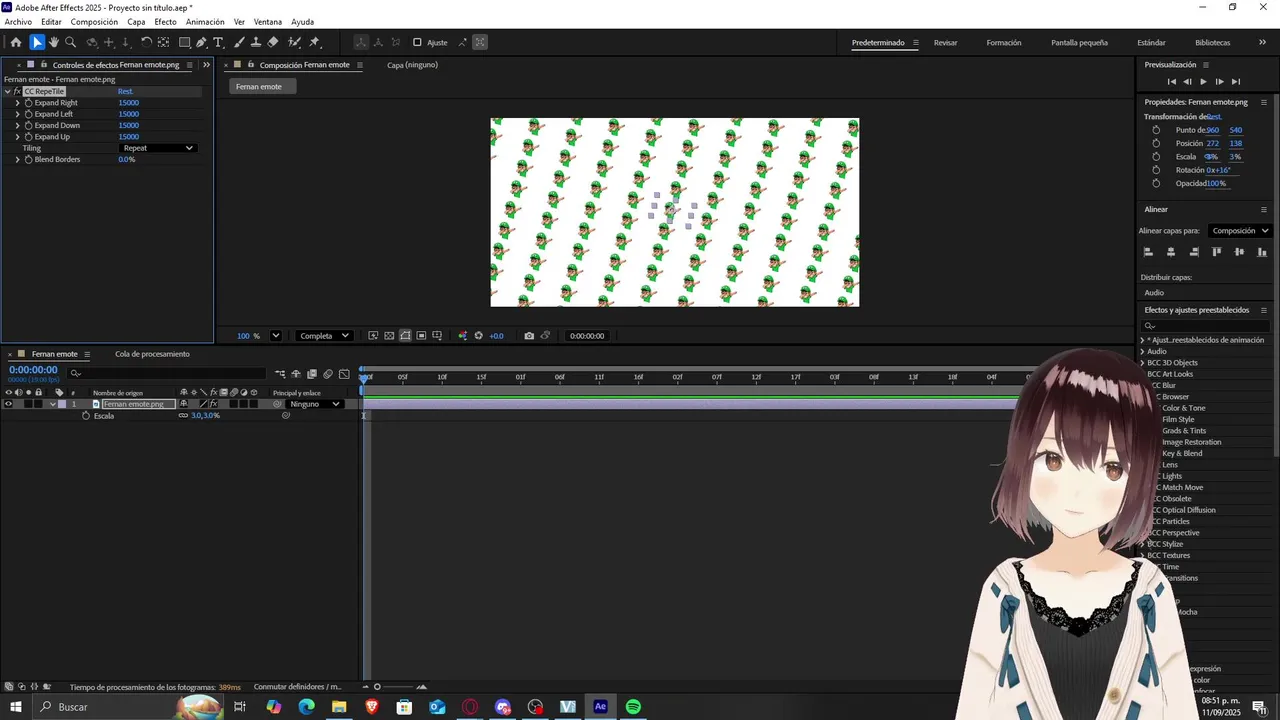Click the snapshot camera icon in viewer
Viewport: 1280px width, 720px height.
[529, 336]
